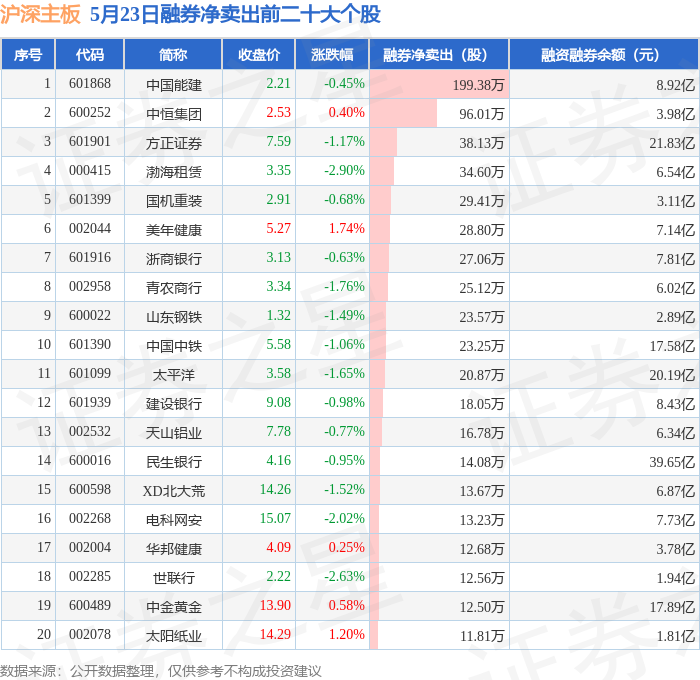Select stock code 600252
Viewport: 700px width, 680px height.
90,113
